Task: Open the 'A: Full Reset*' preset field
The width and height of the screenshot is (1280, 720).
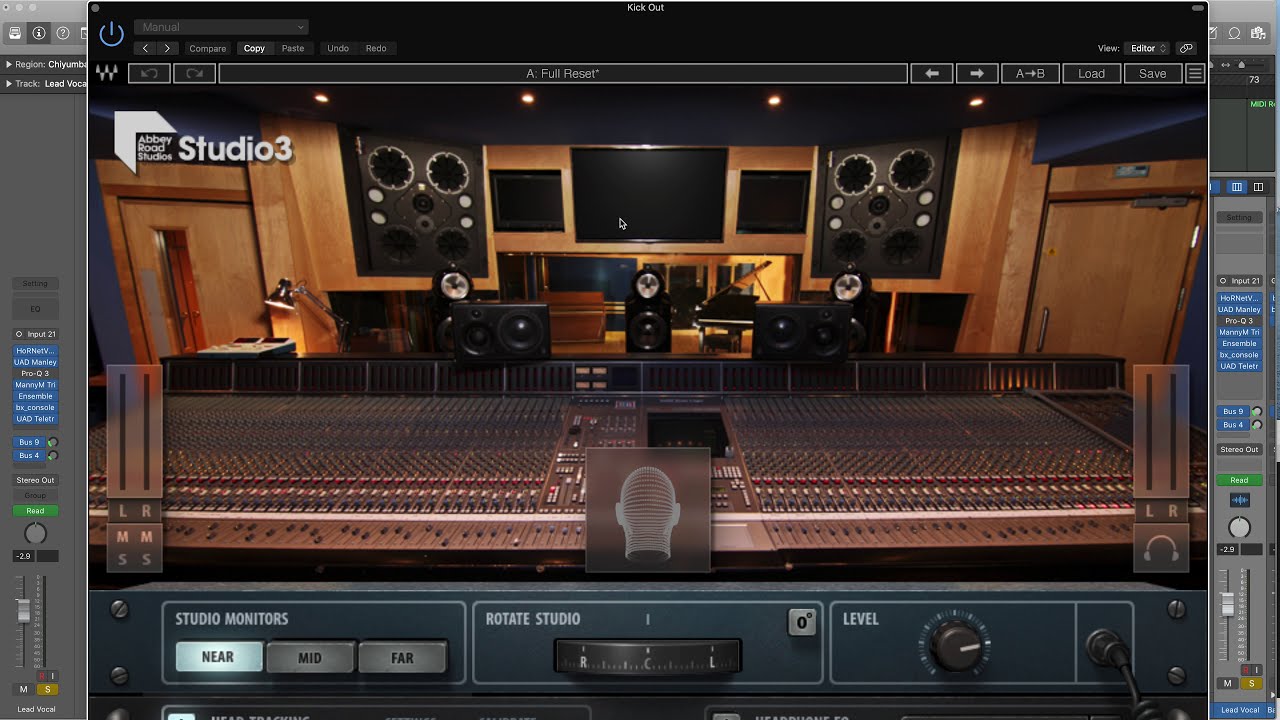Action: tap(563, 73)
